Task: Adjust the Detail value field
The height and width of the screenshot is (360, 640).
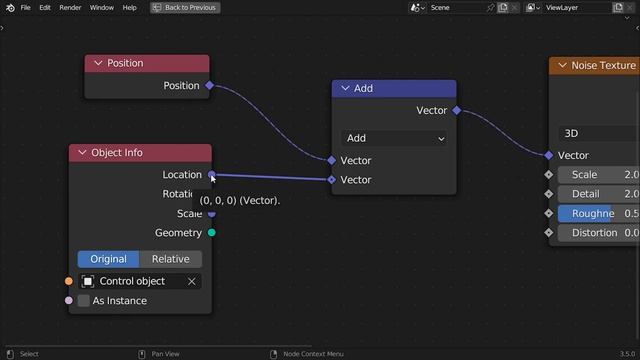Action: coord(599,194)
